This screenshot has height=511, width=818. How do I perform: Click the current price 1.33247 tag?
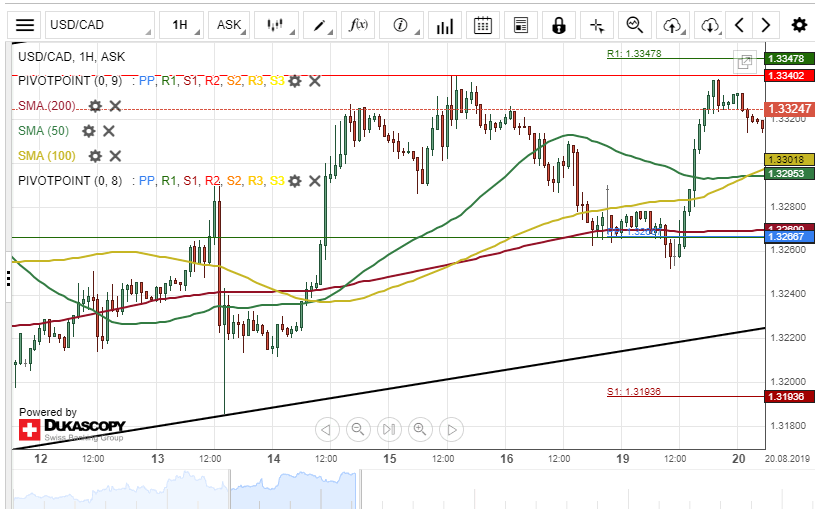[789, 108]
